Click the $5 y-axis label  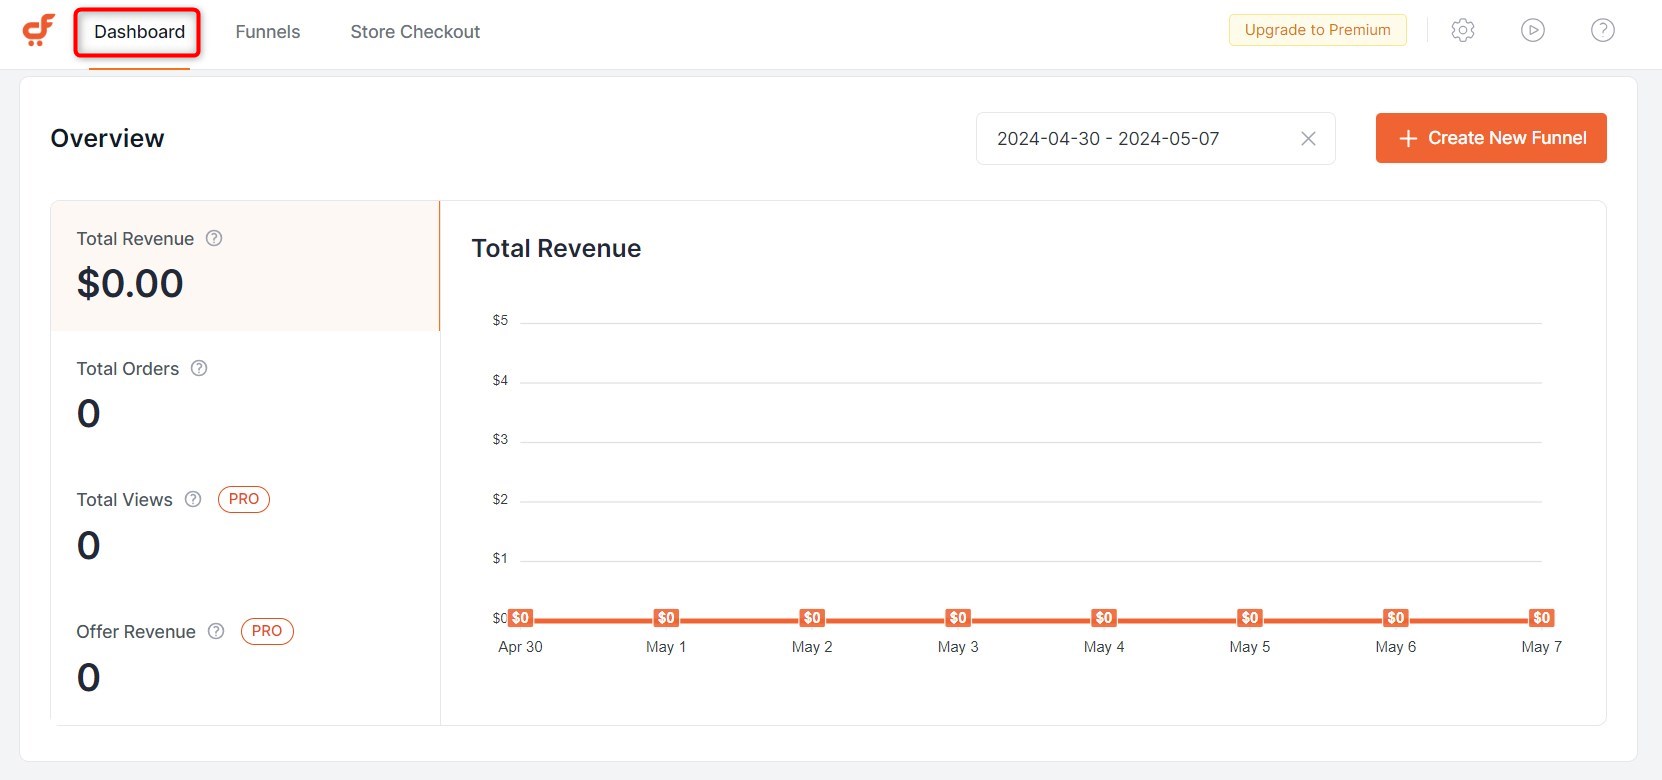click(x=500, y=320)
